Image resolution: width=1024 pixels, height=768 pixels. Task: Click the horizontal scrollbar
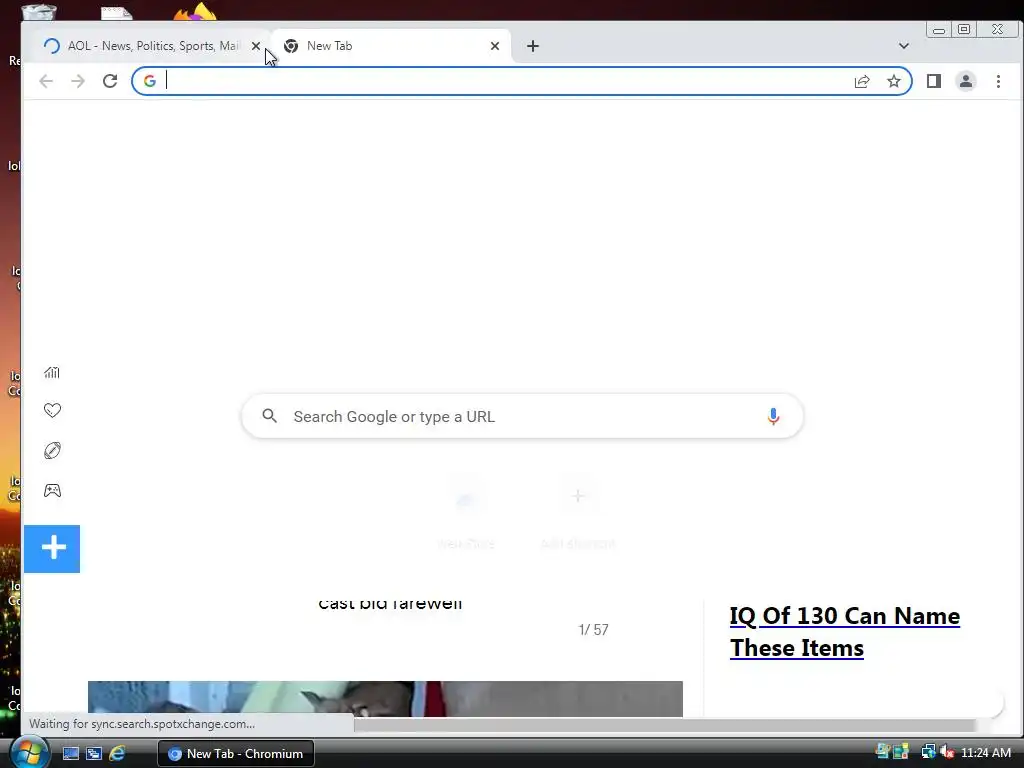pos(665,725)
